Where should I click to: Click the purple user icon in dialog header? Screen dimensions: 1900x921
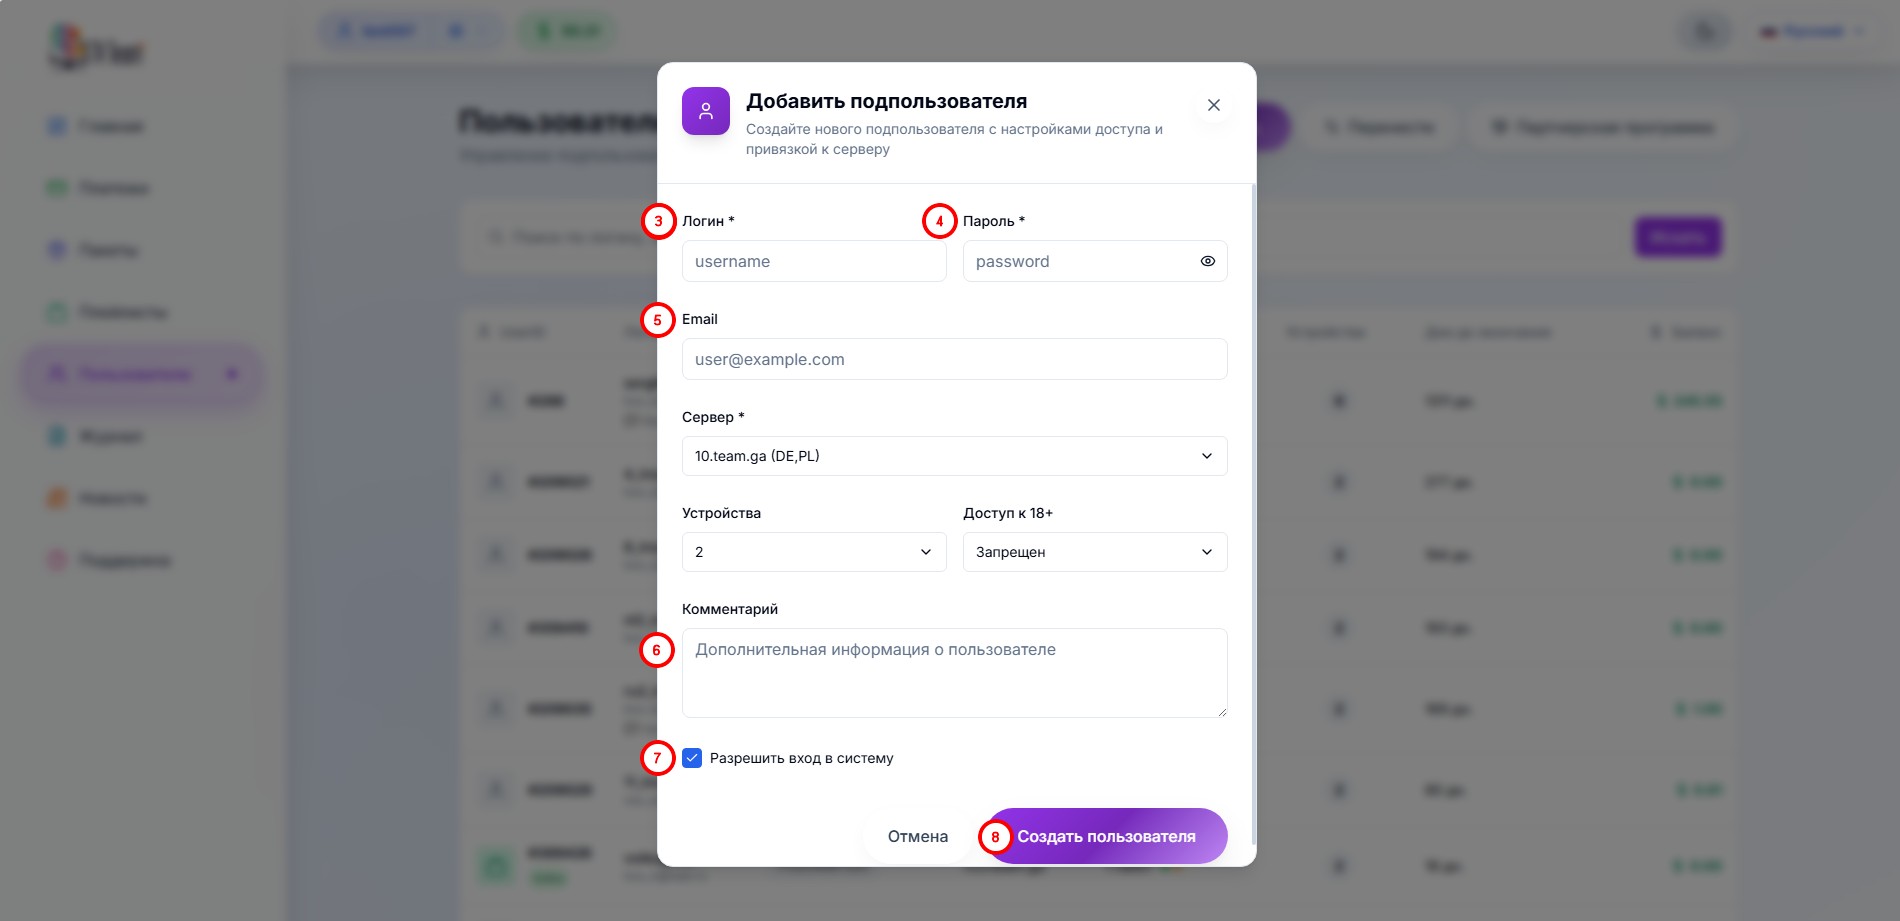pos(706,111)
